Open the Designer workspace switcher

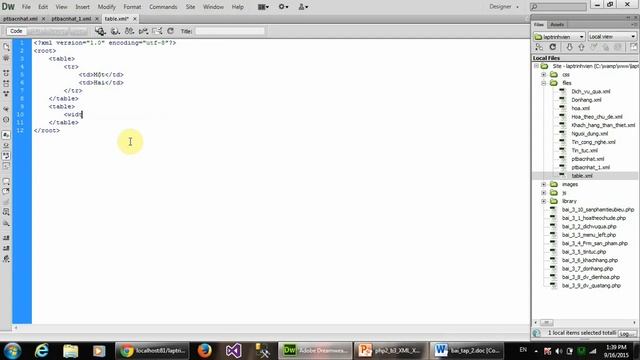point(504,7)
